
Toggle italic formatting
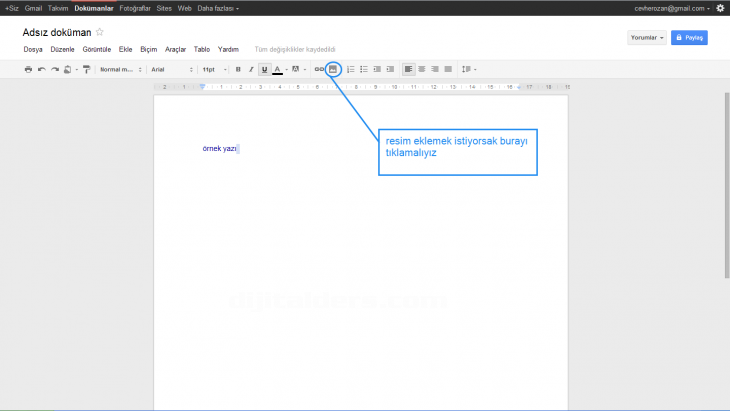(x=251, y=69)
